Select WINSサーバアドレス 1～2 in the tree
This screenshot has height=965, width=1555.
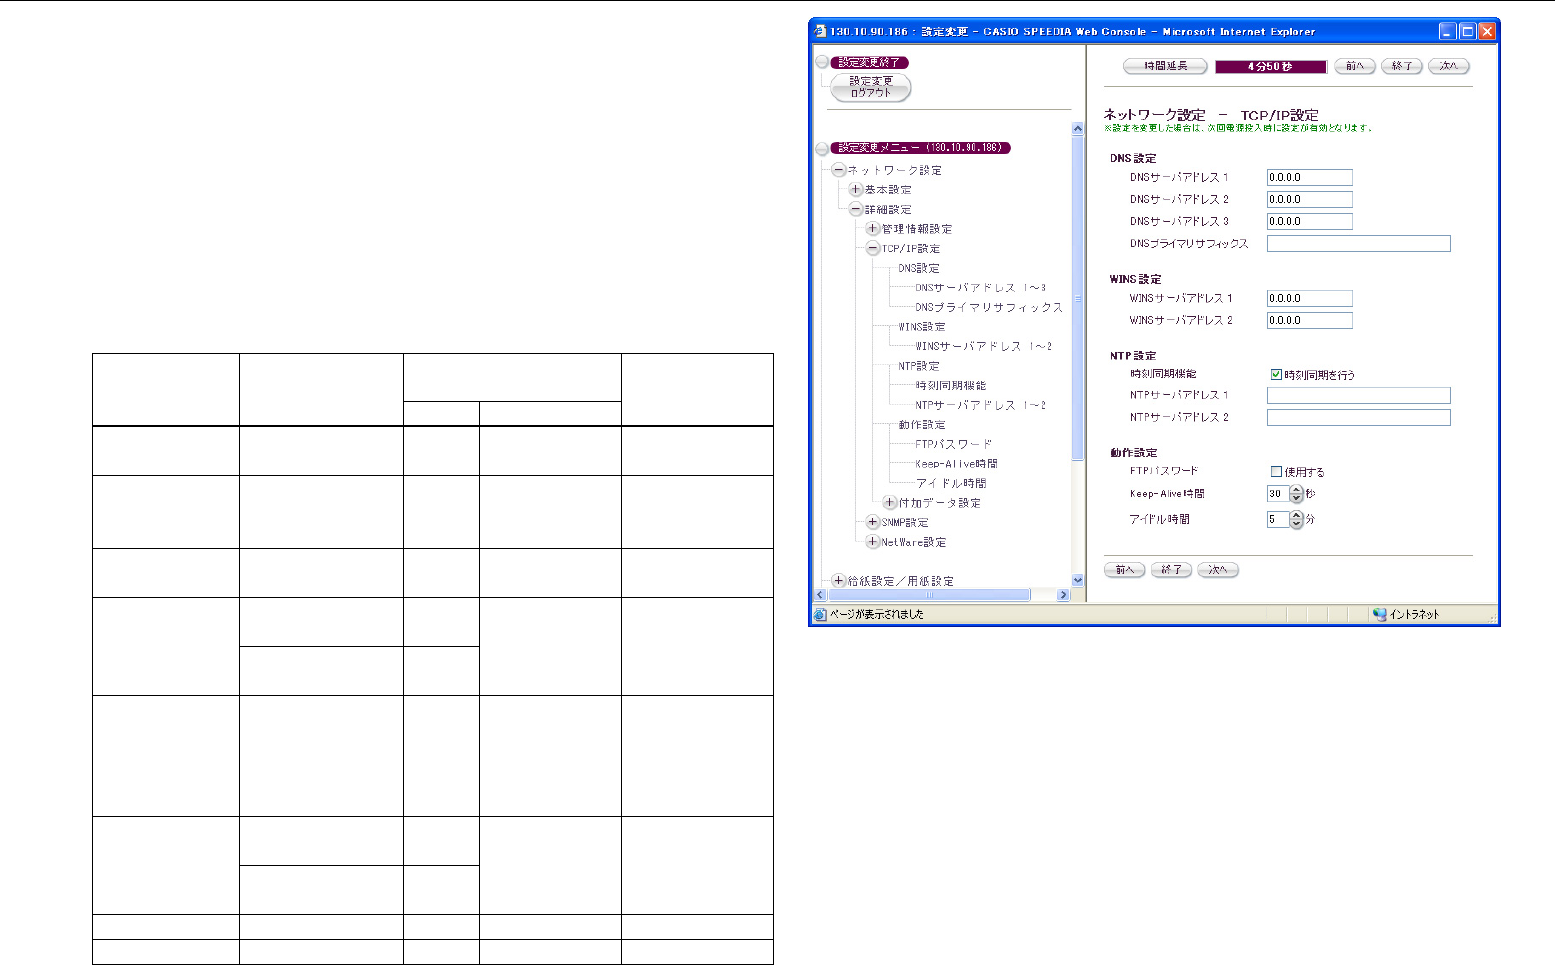tap(983, 346)
